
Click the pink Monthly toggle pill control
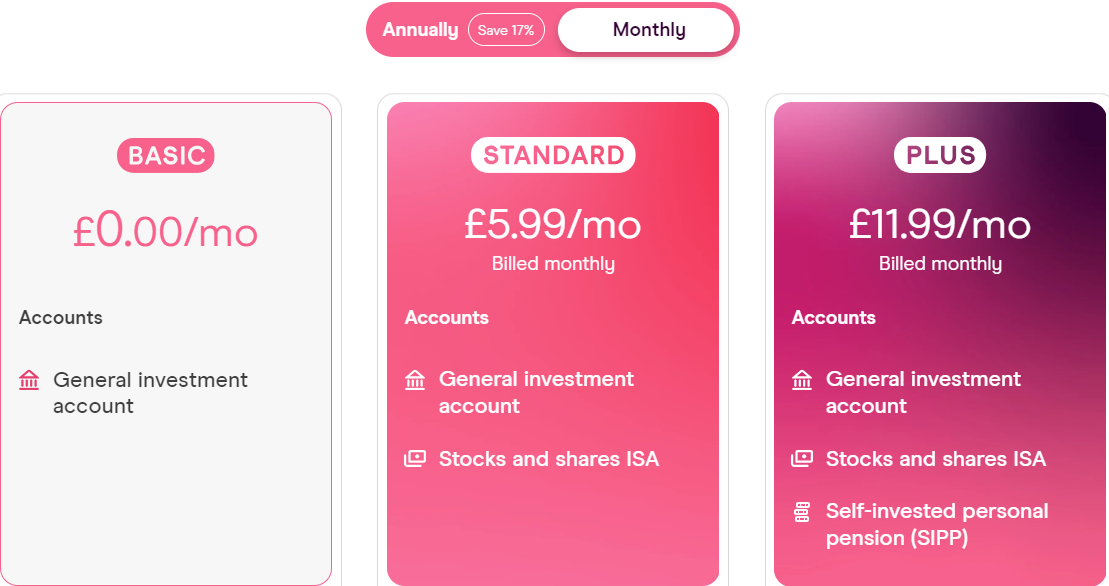point(552,29)
